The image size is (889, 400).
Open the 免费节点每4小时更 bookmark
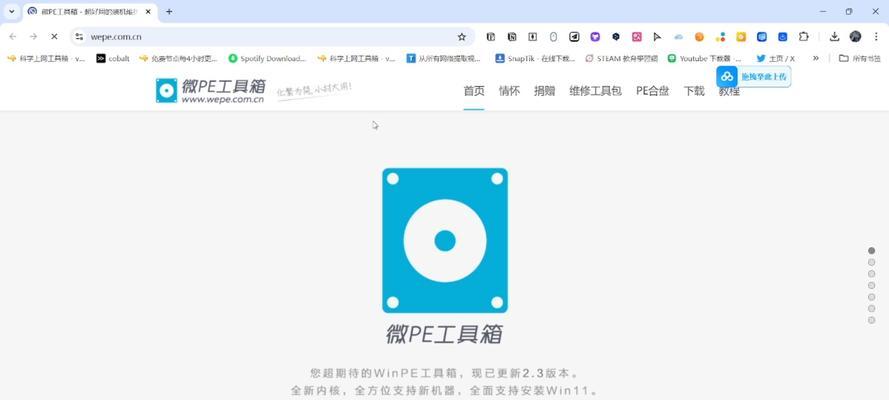pos(177,58)
